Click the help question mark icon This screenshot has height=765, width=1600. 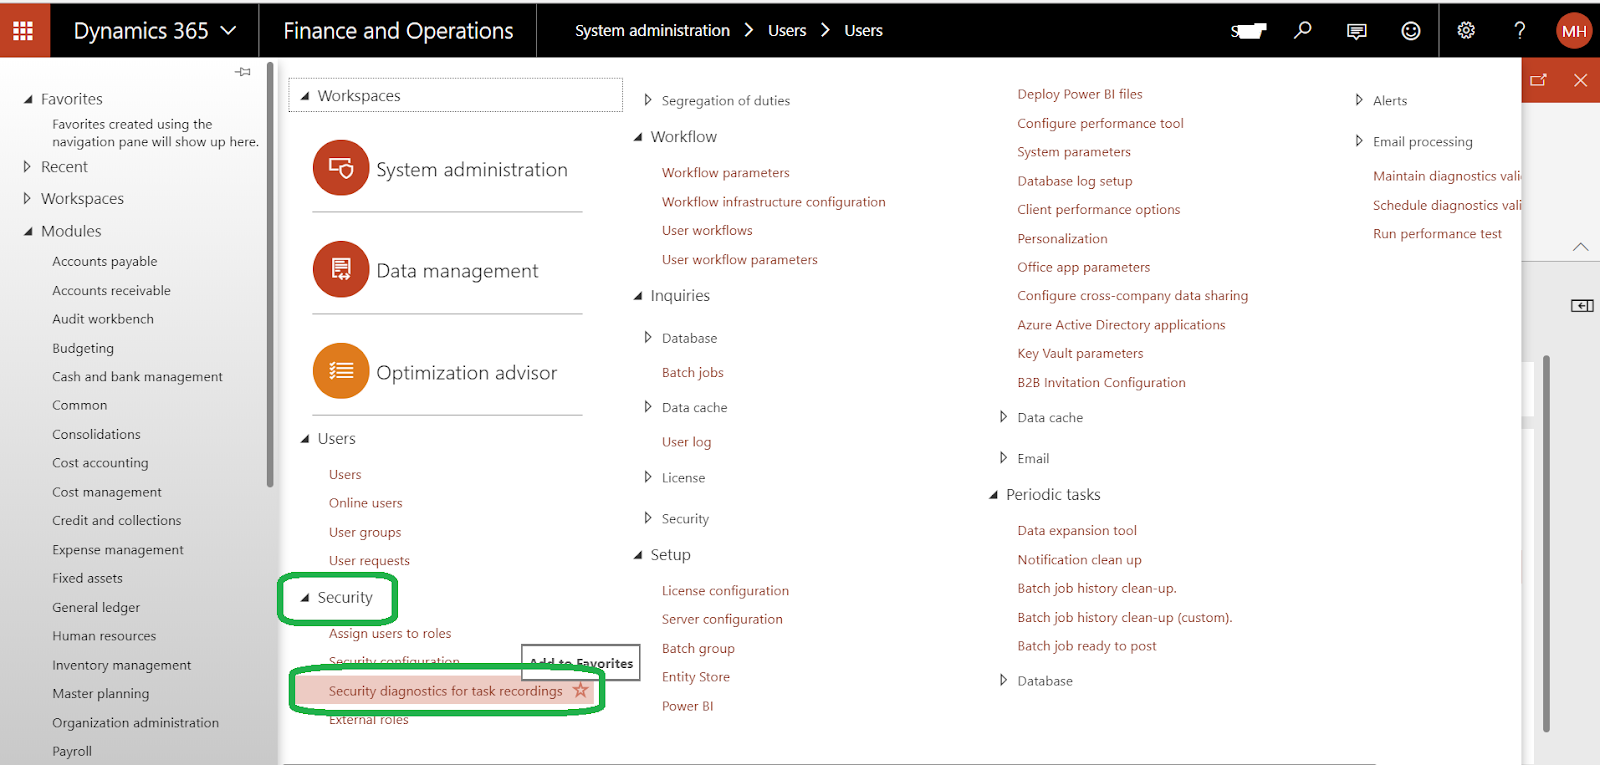(x=1519, y=30)
